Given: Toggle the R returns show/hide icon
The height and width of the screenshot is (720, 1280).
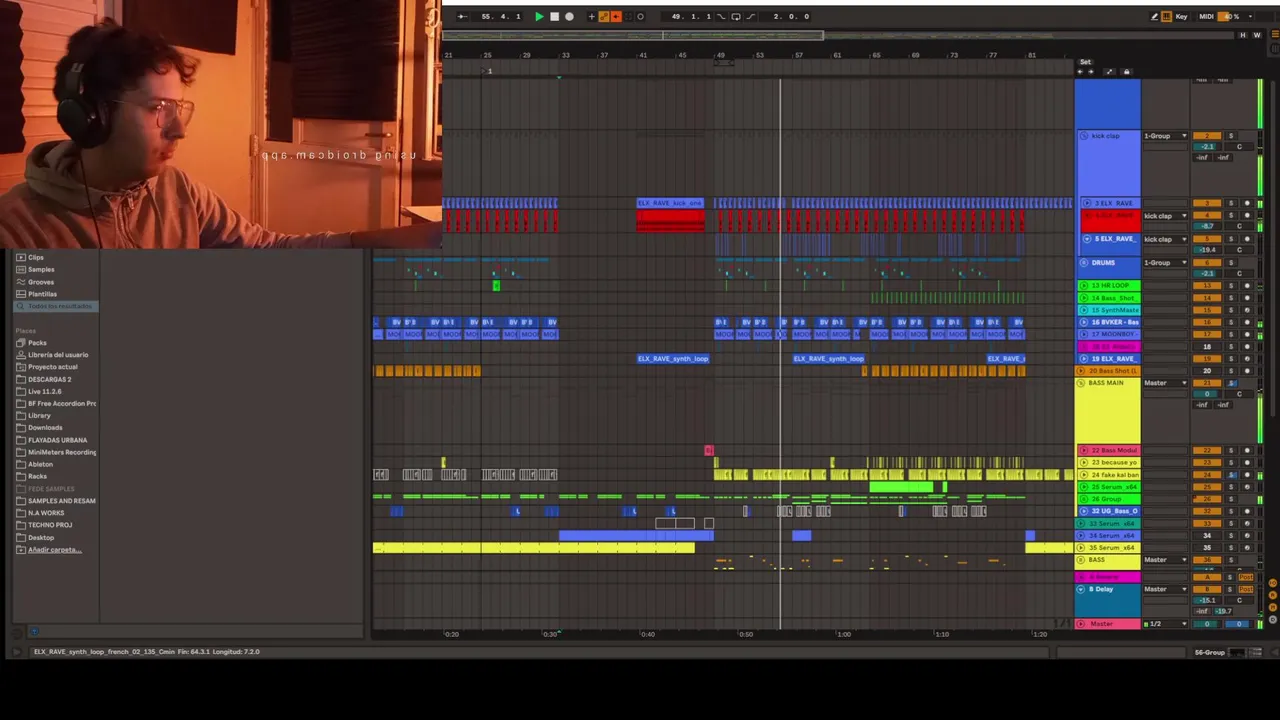Looking at the screenshot, I should [1273, 594].
